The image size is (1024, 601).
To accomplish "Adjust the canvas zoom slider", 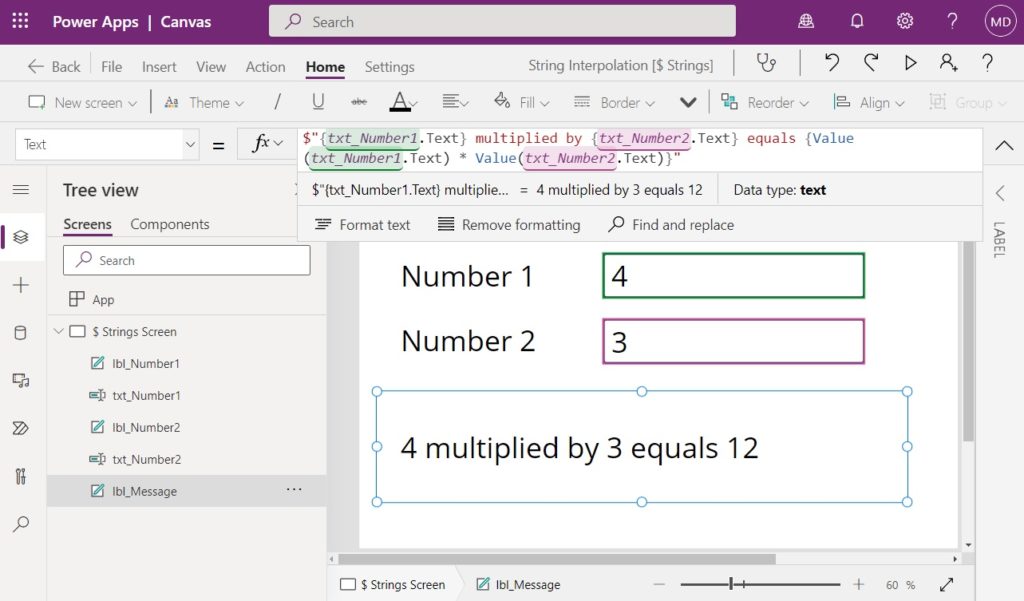I will pos(733,584).
